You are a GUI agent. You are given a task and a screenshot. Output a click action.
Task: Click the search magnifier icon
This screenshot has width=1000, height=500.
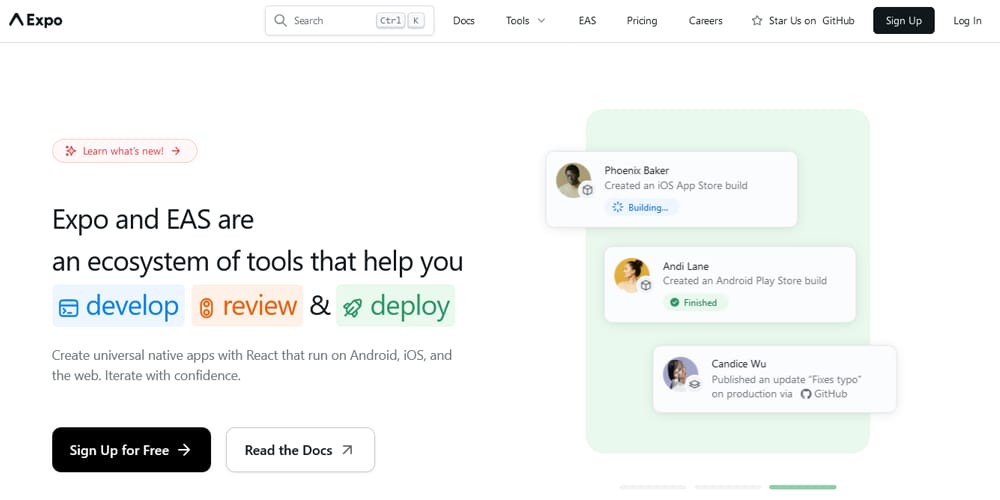tap(280, 20)
